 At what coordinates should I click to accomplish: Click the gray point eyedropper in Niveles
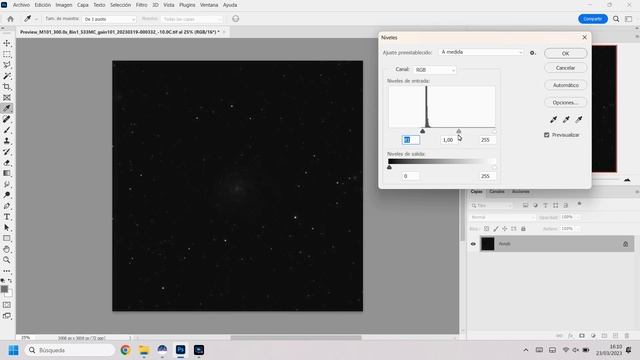(x=566, y=120)
